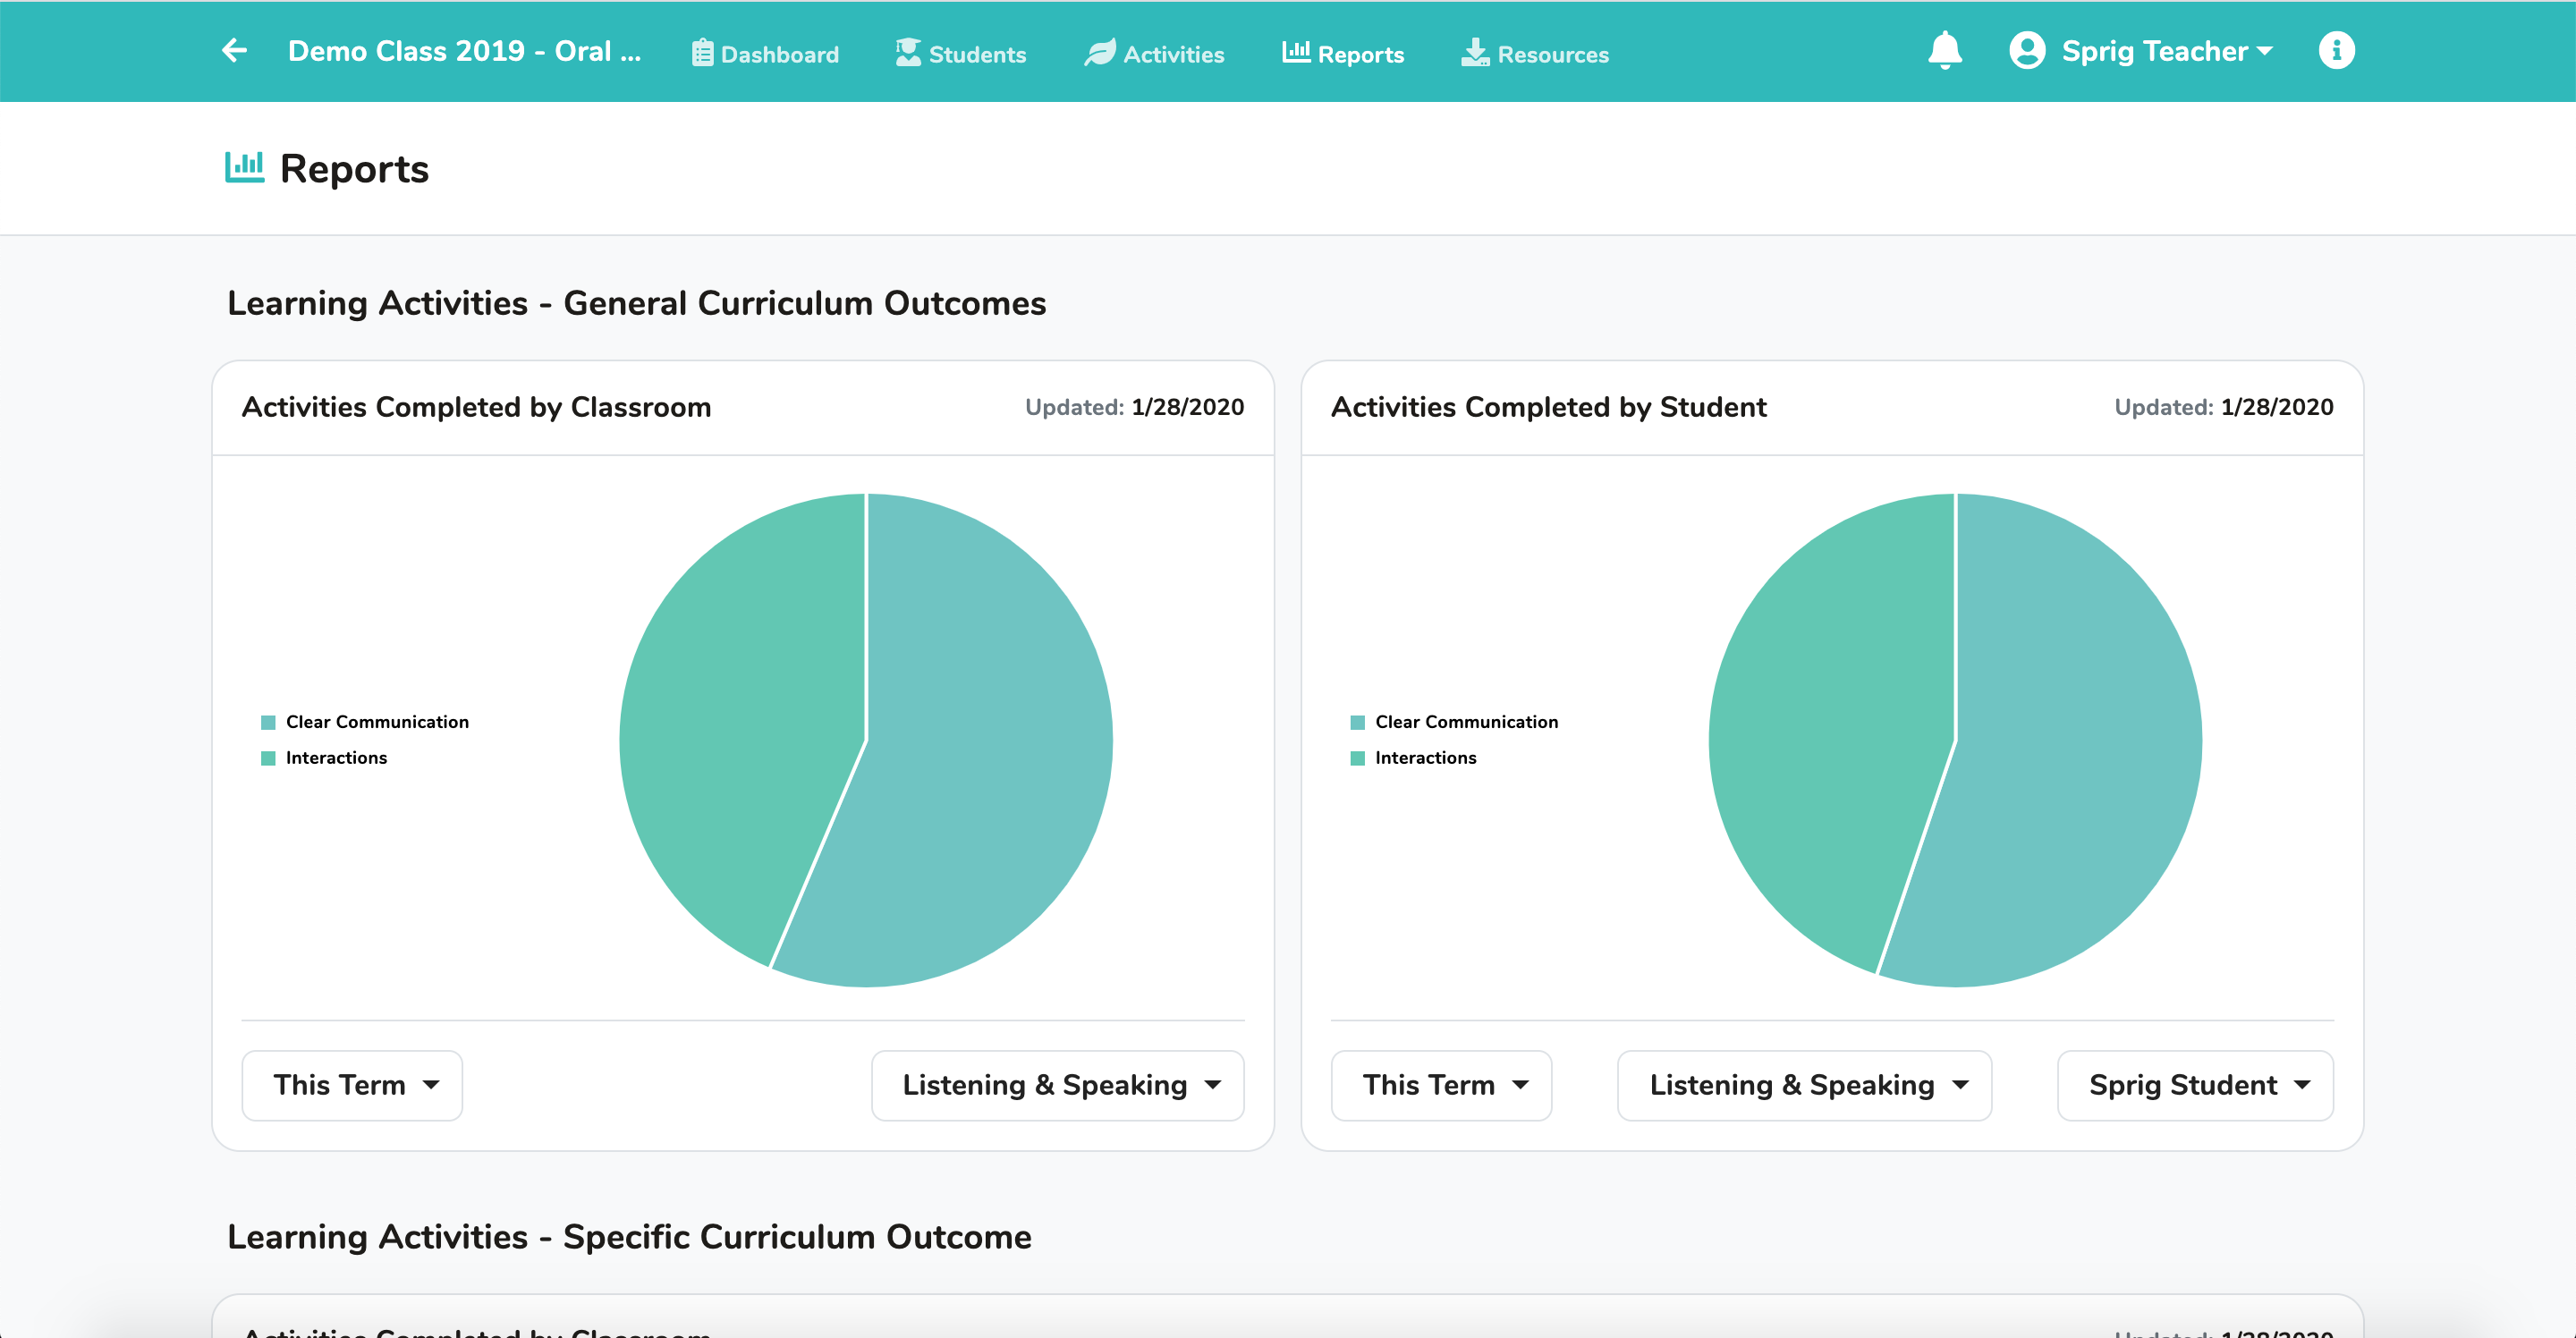2576x1338 pixels.
Task: Switch to the Activities tab
Action: pos(1154,54)
